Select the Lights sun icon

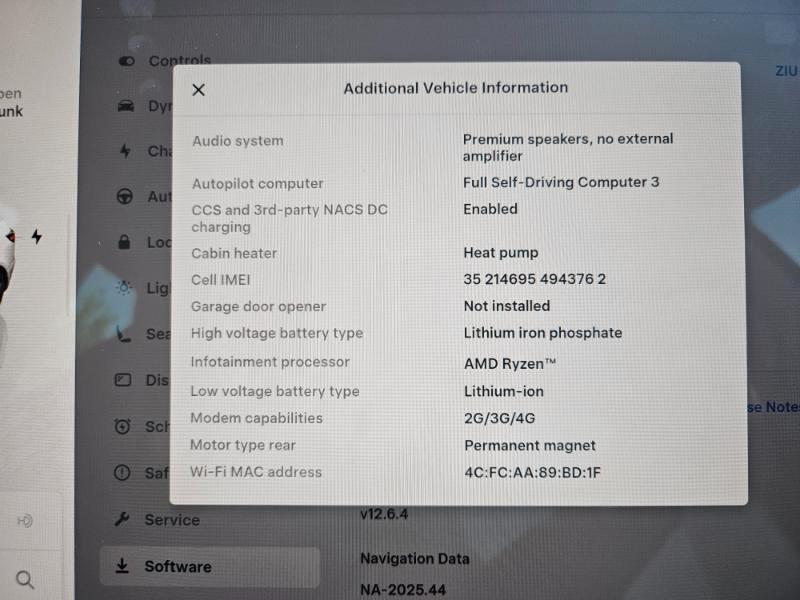(x=125, y=288)
